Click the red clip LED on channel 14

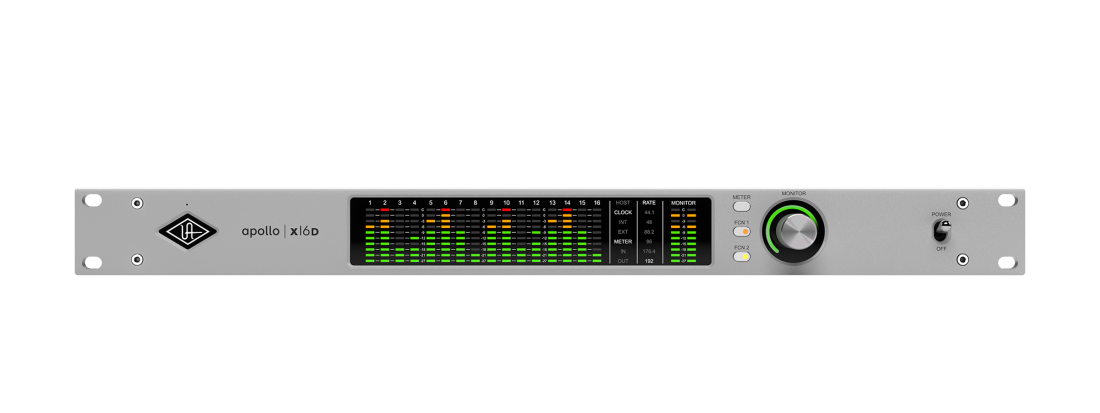(x=567, y=210)
